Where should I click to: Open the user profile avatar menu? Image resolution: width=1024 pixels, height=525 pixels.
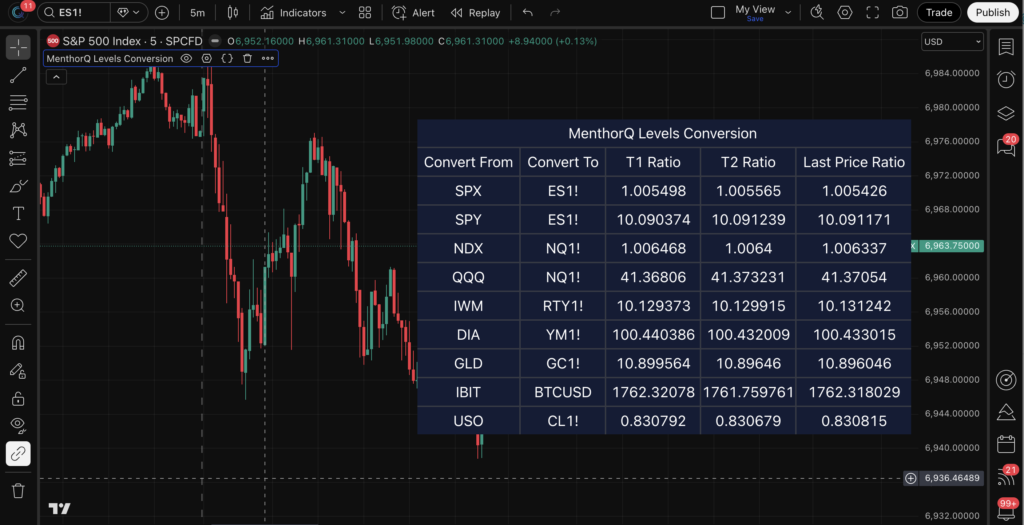(x=18, y=12)
